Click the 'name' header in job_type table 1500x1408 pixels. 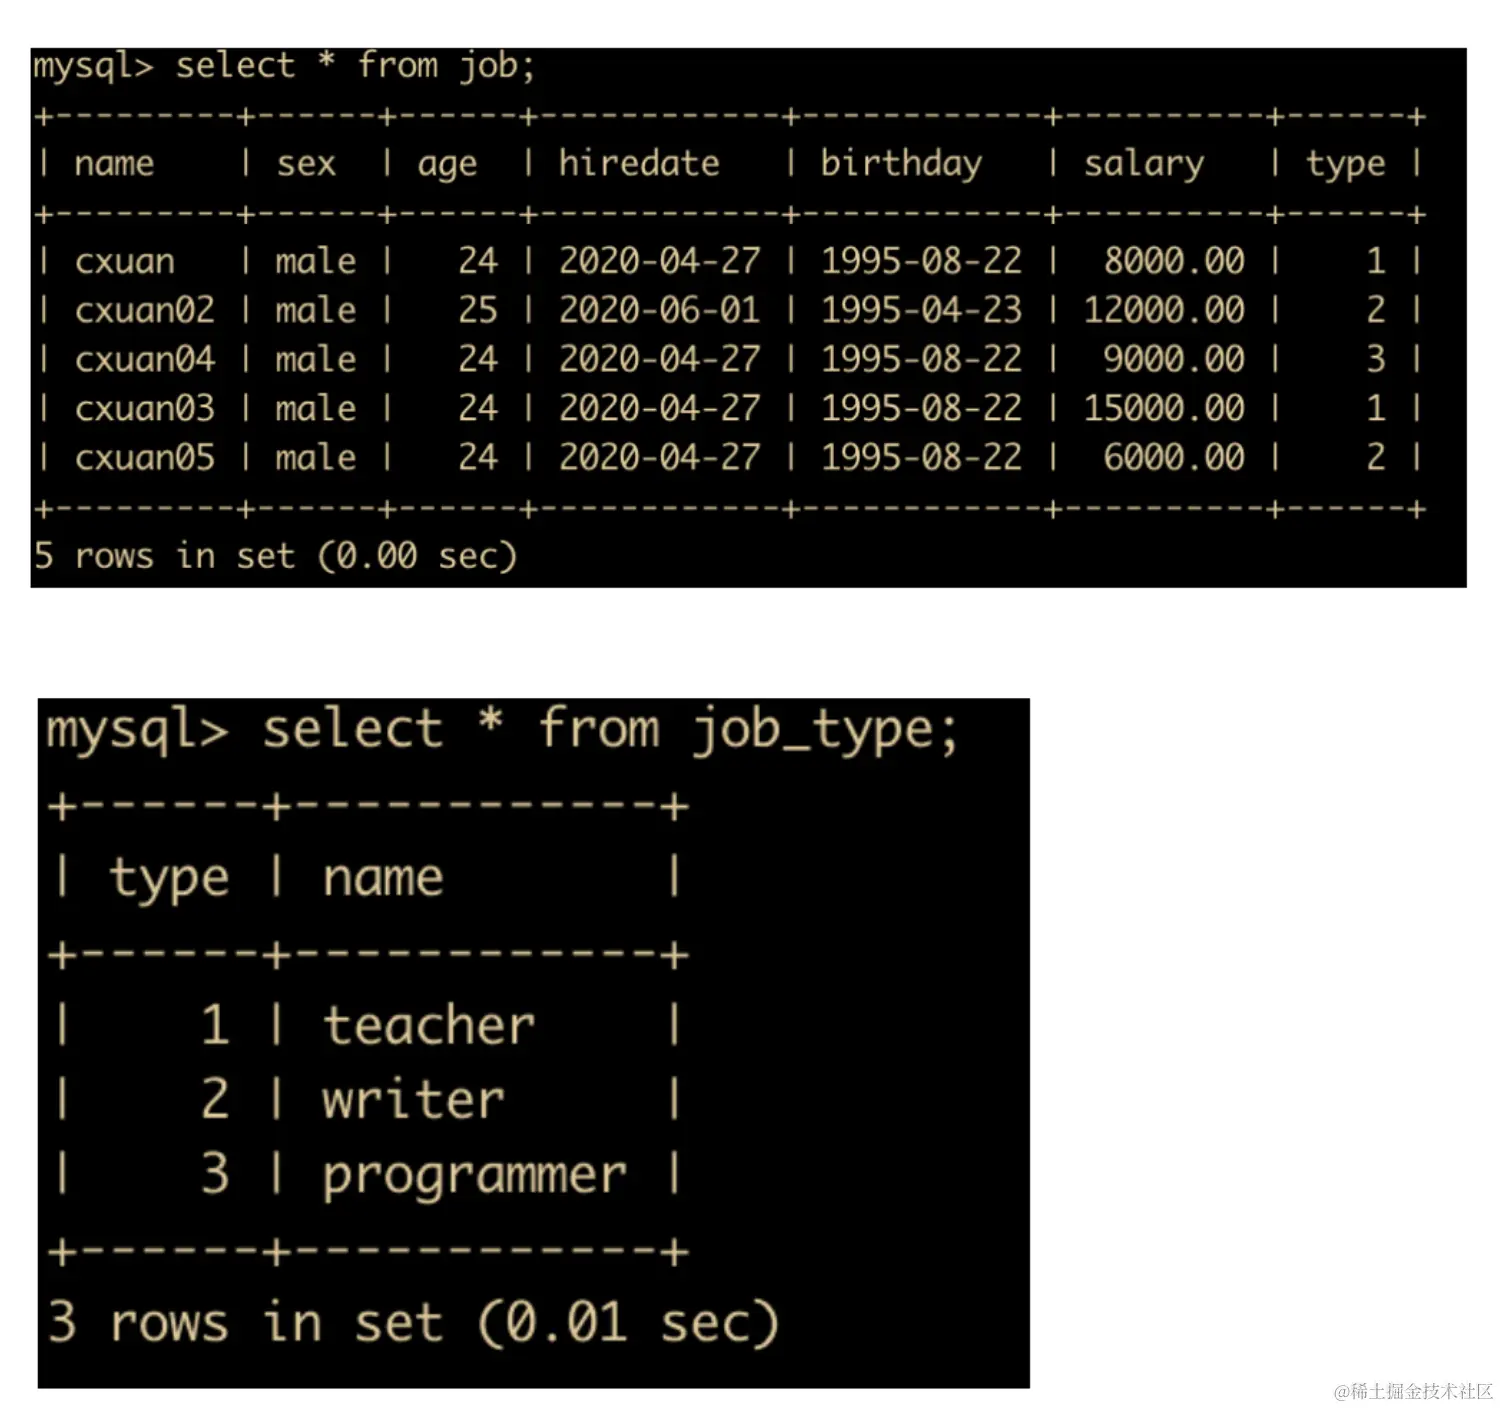click(x=383, y=878)
